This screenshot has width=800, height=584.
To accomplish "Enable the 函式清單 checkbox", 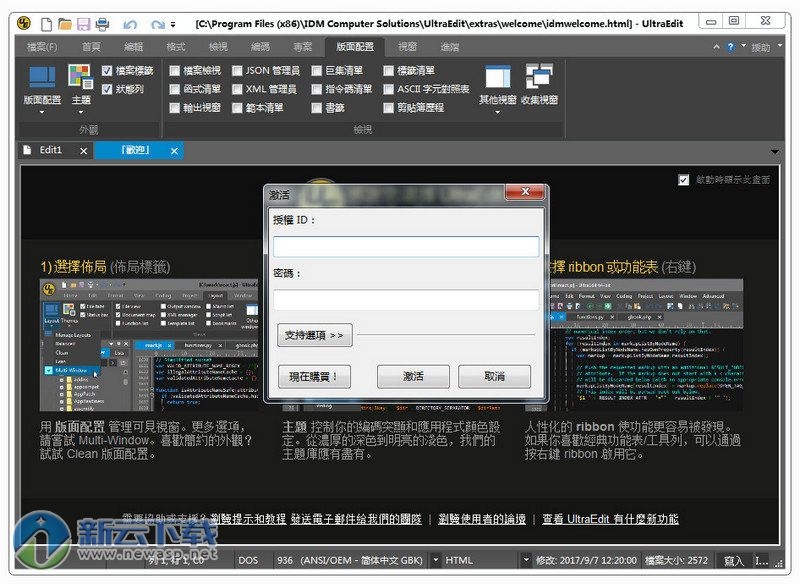I will coord(175,89).
